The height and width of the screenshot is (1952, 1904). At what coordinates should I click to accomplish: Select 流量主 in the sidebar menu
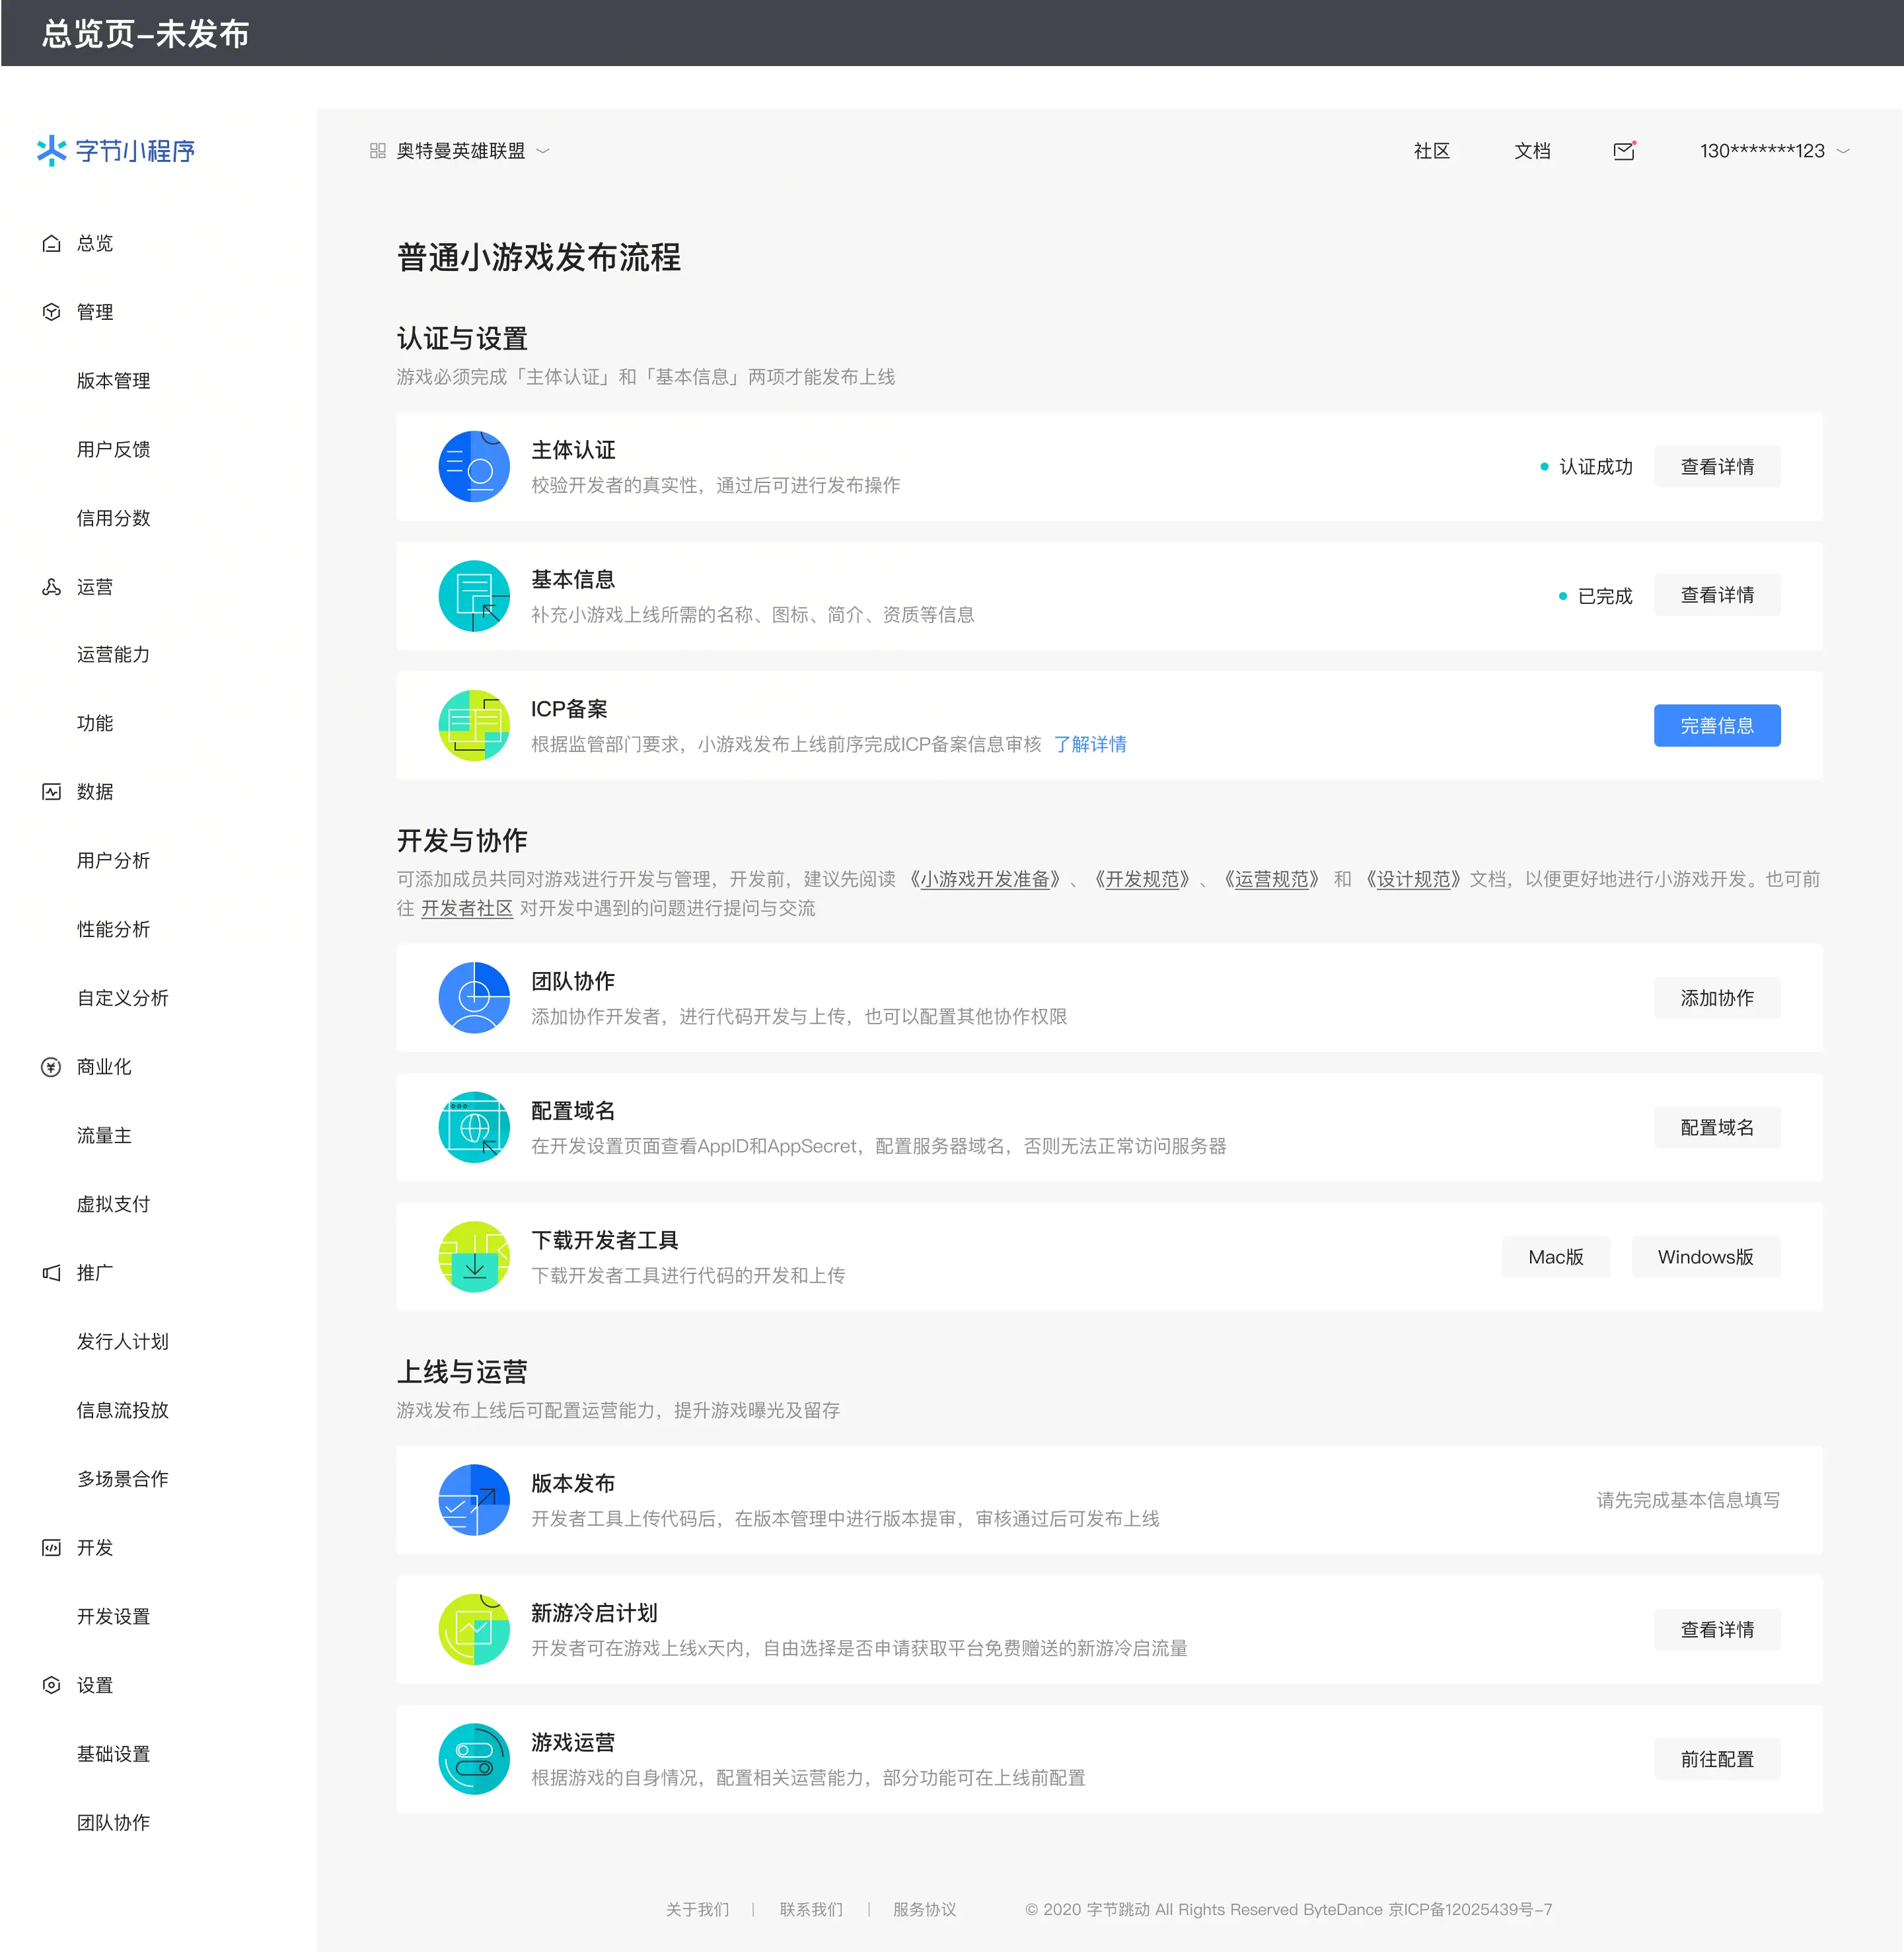(104, 1135)
